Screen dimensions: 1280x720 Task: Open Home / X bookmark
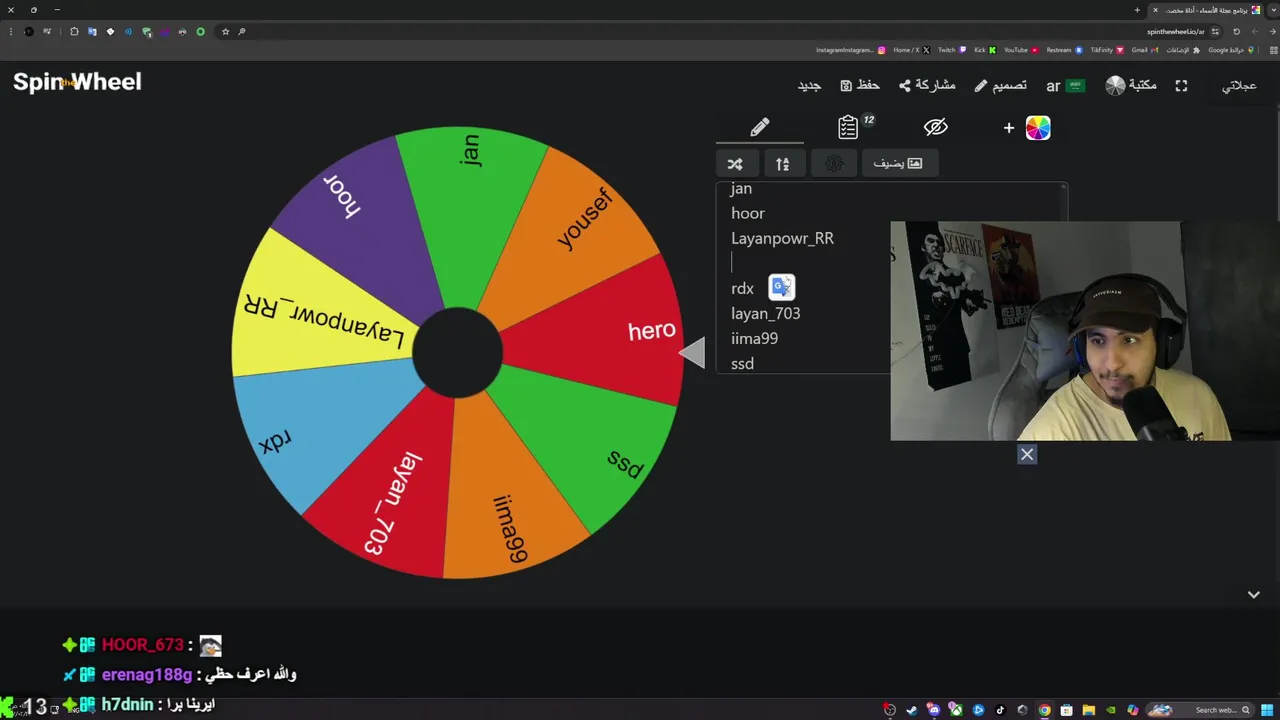coord(911,50)
